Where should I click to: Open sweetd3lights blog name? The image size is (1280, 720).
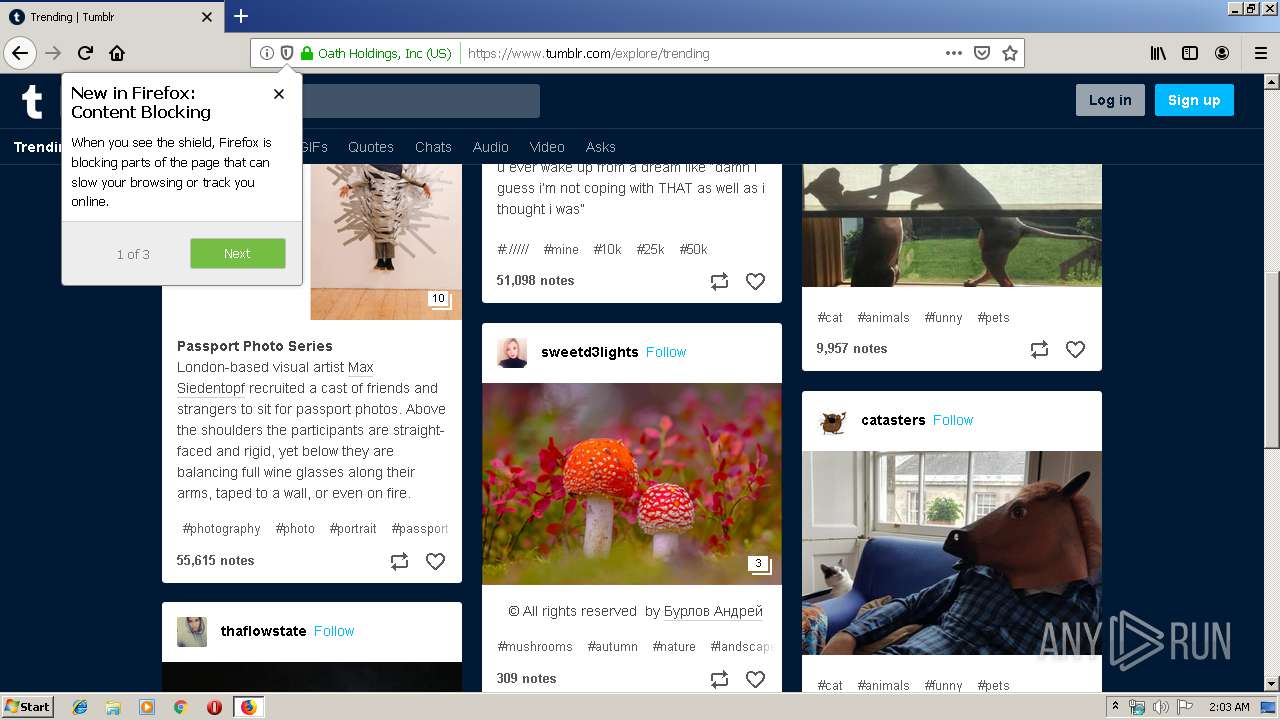click(x=589, y=352)
